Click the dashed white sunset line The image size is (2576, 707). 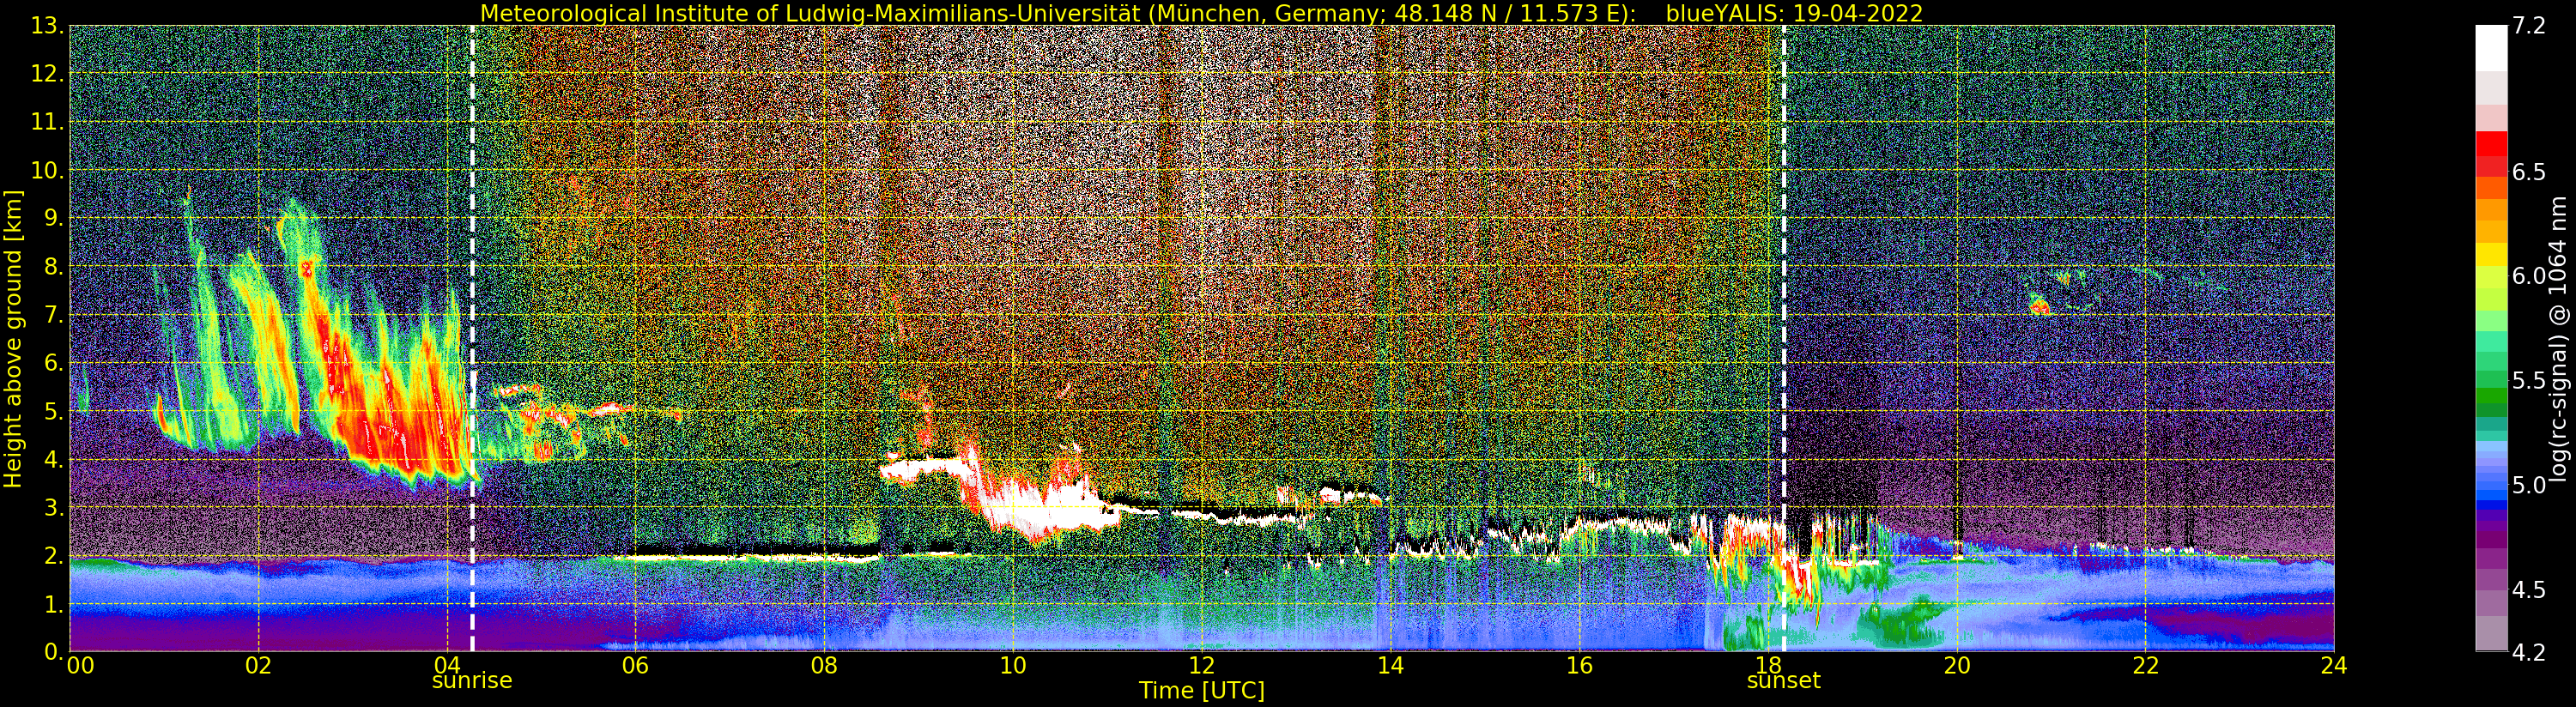coord(1783,339)
